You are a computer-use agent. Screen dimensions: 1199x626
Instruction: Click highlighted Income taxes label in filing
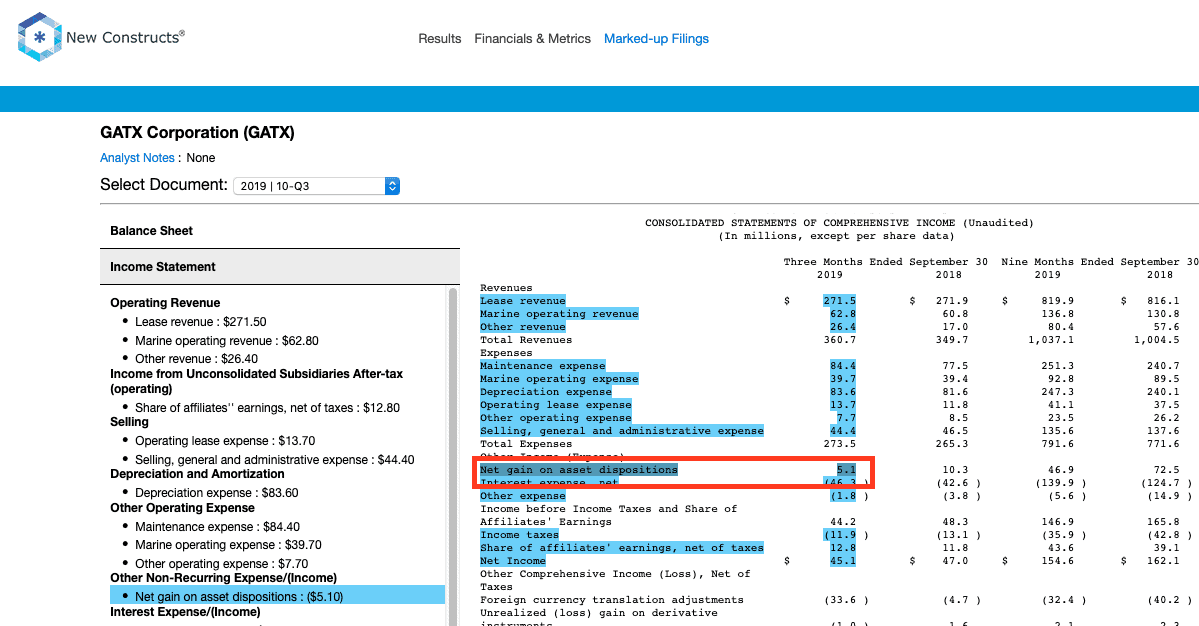point(519,535)
